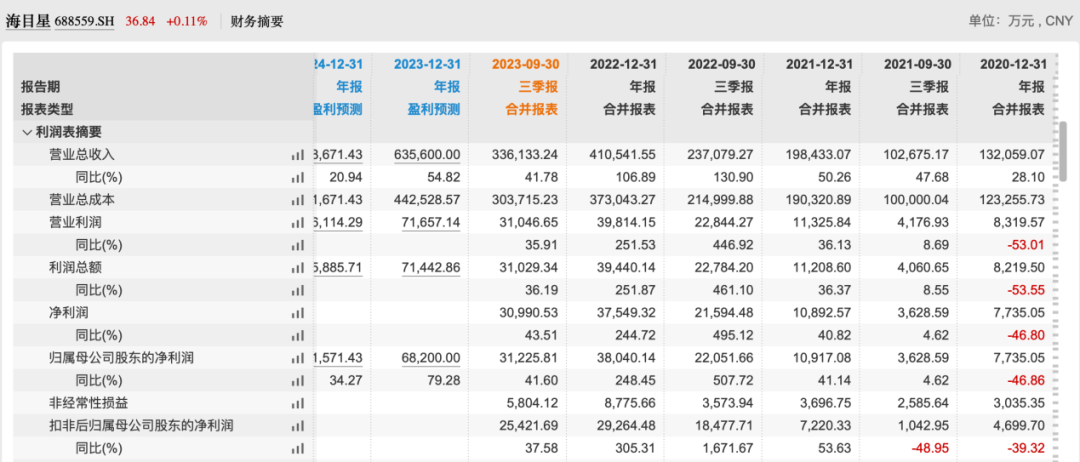Screen dimensions: 1080x462
Task: Open chart icon for 同比(%) under 利润总额
Action: click(298, 291)
